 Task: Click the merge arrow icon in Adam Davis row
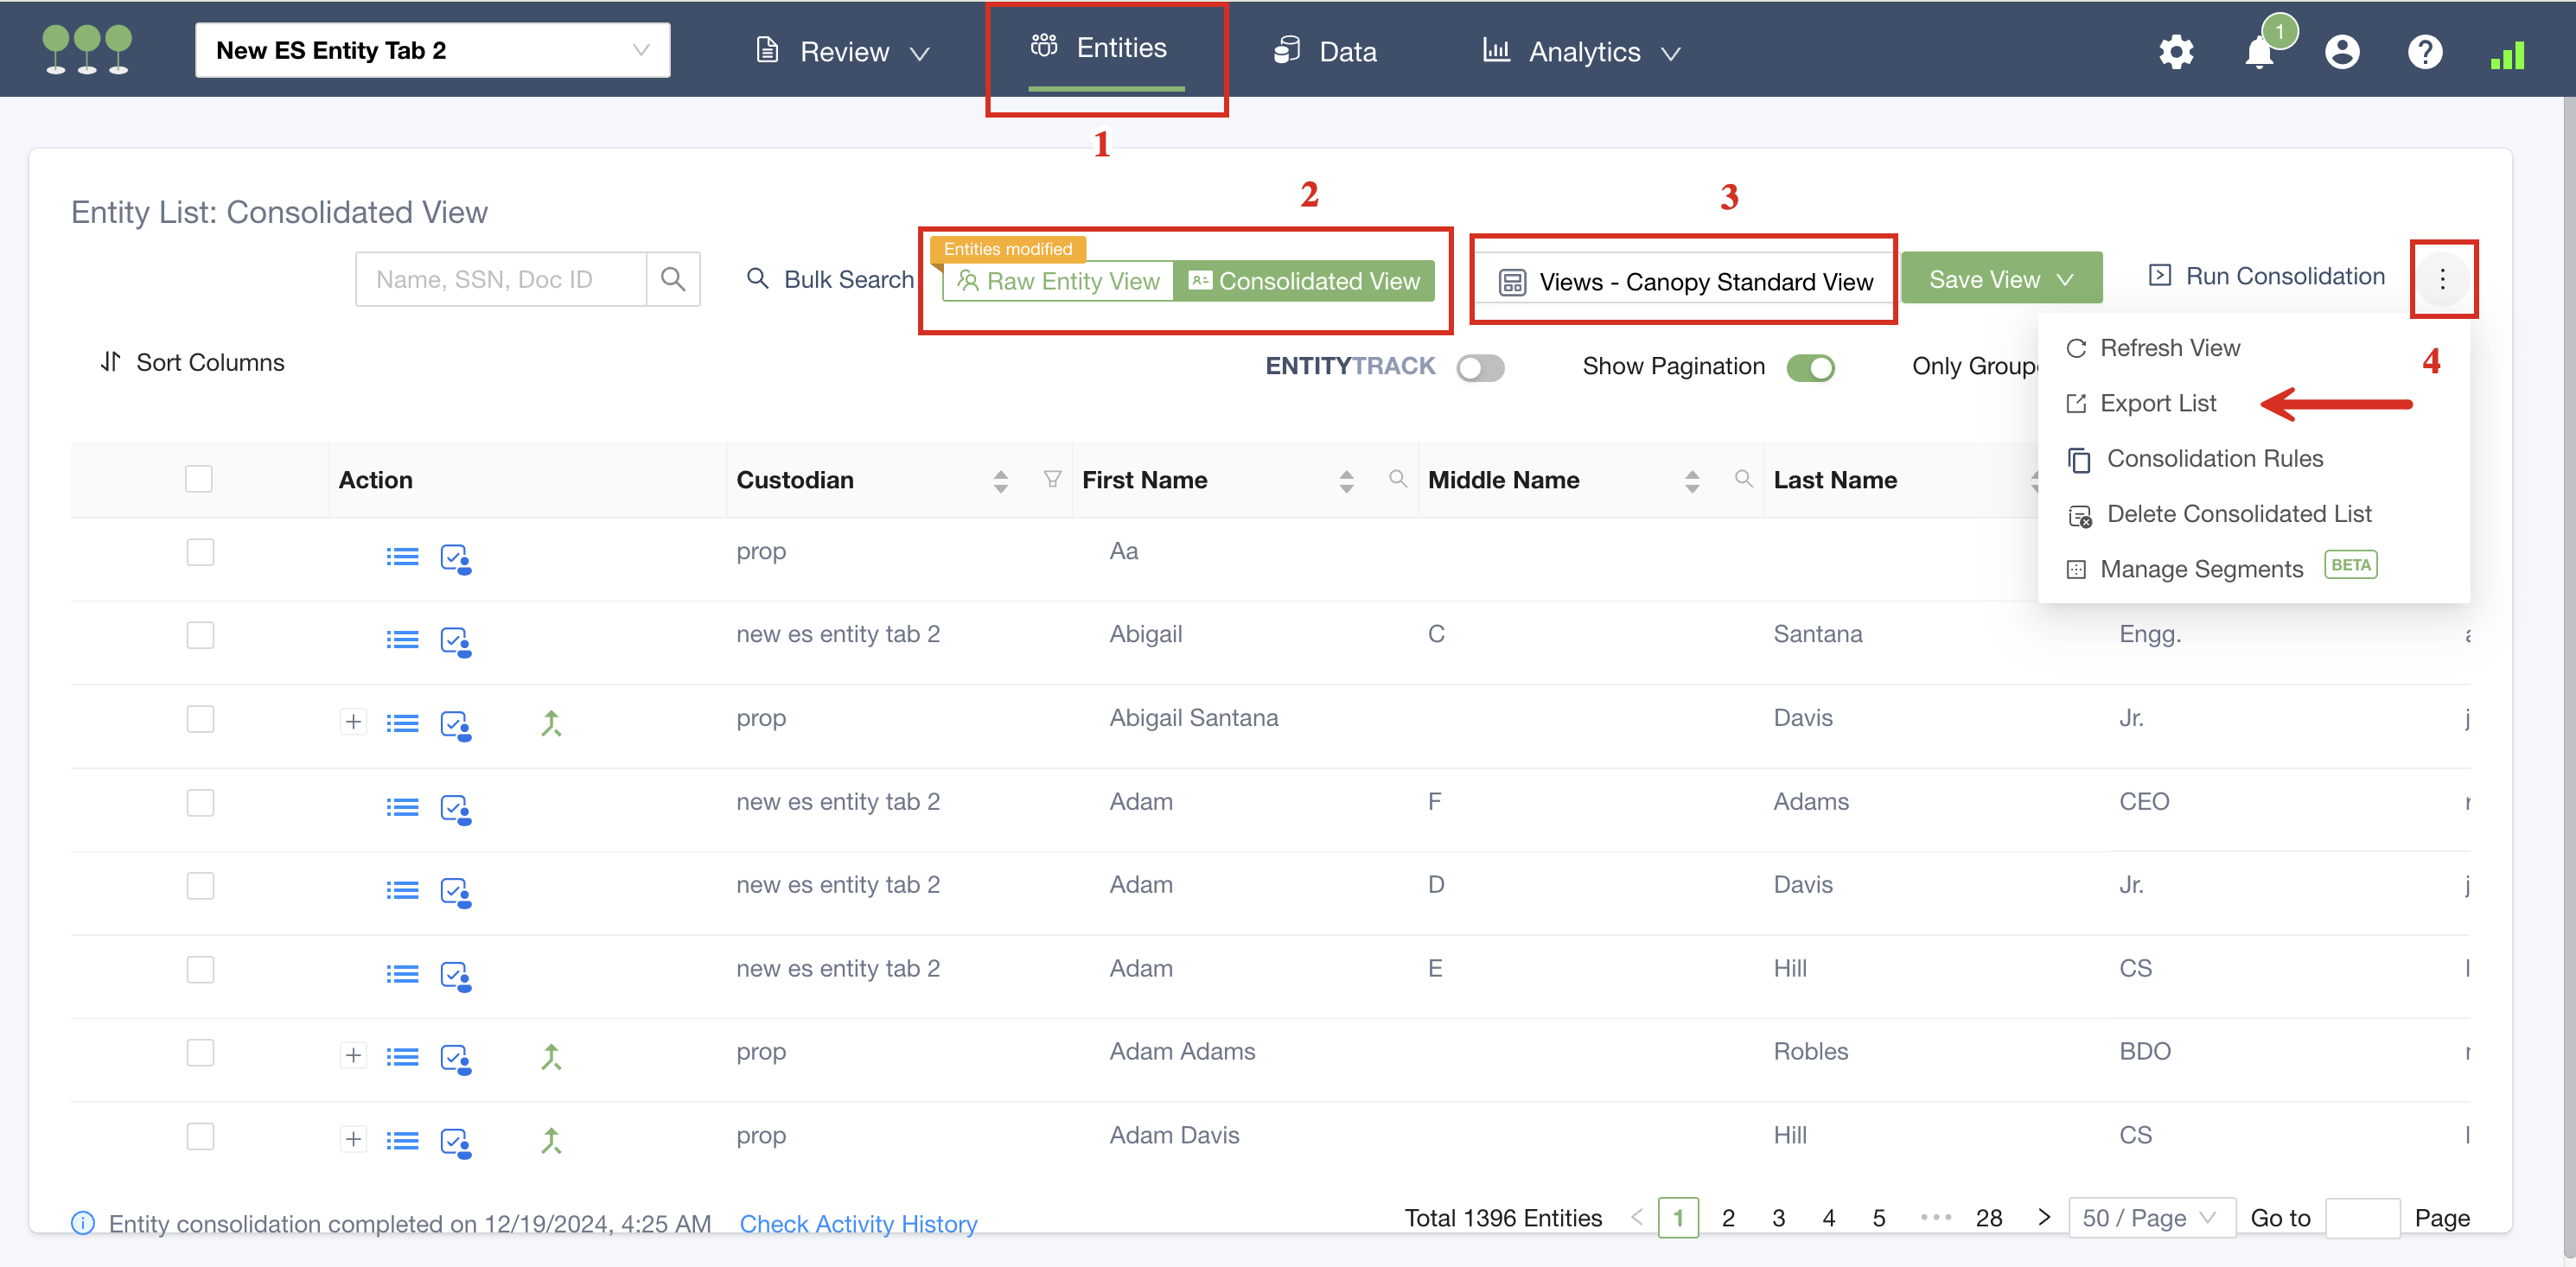tap(551, 1140)
